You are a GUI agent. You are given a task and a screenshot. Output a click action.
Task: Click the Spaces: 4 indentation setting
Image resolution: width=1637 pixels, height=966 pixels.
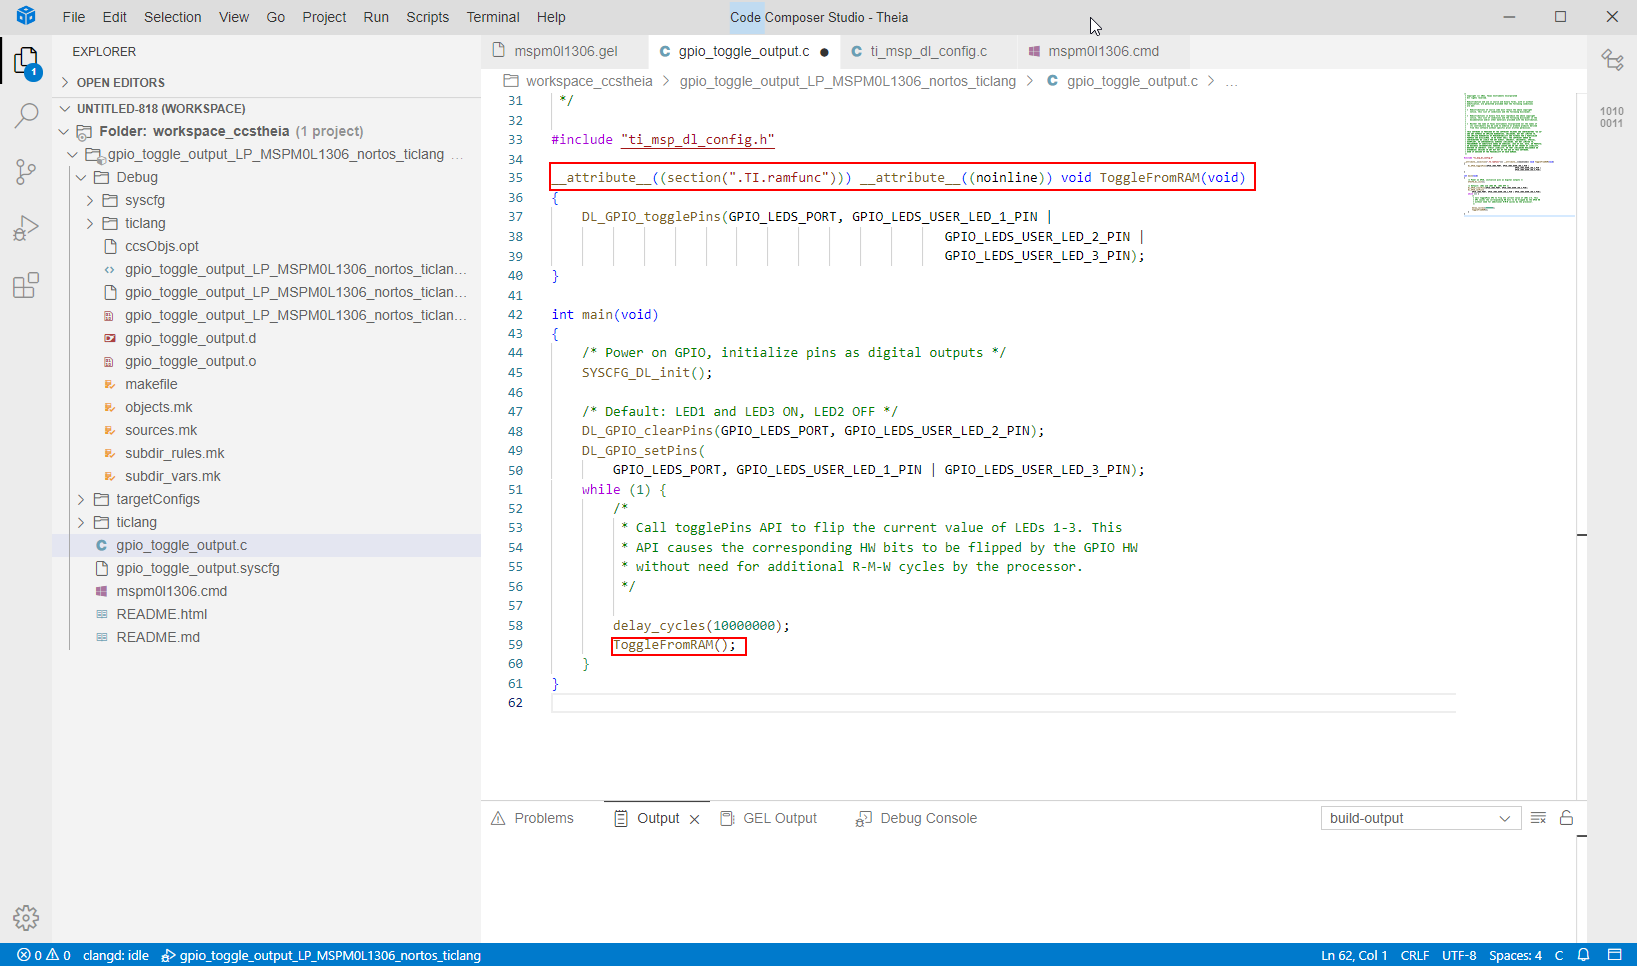pyautogui.click(x=1514, y=955)
